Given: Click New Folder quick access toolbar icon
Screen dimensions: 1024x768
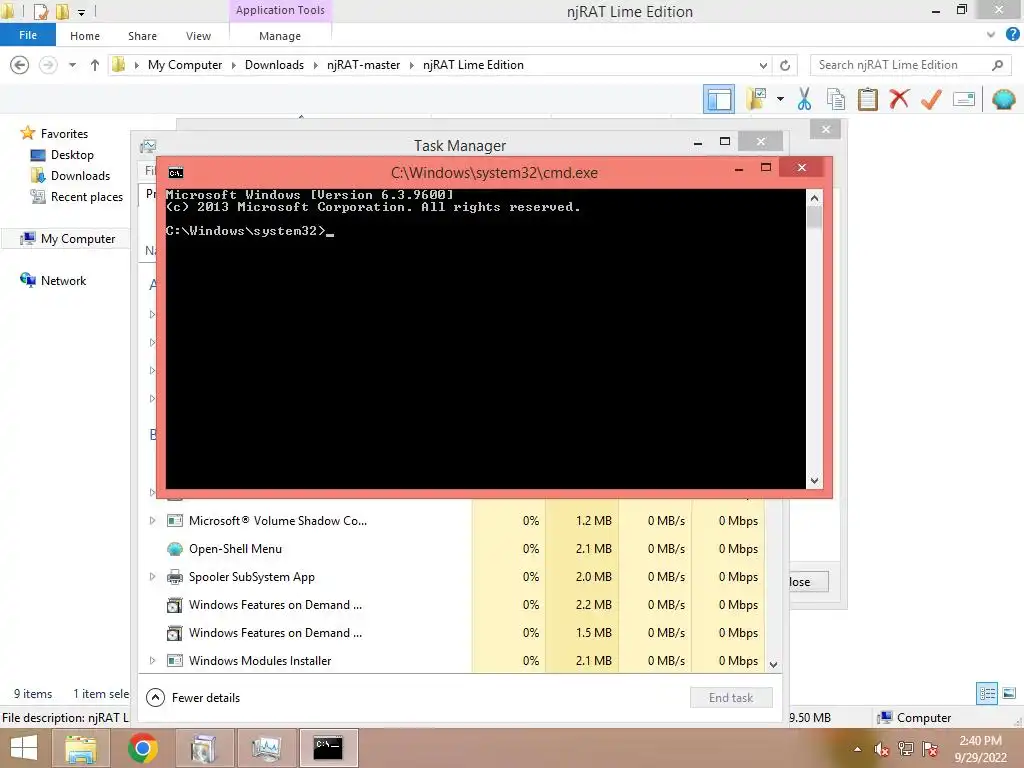Looking at the screenshot, I should [62, 11].
